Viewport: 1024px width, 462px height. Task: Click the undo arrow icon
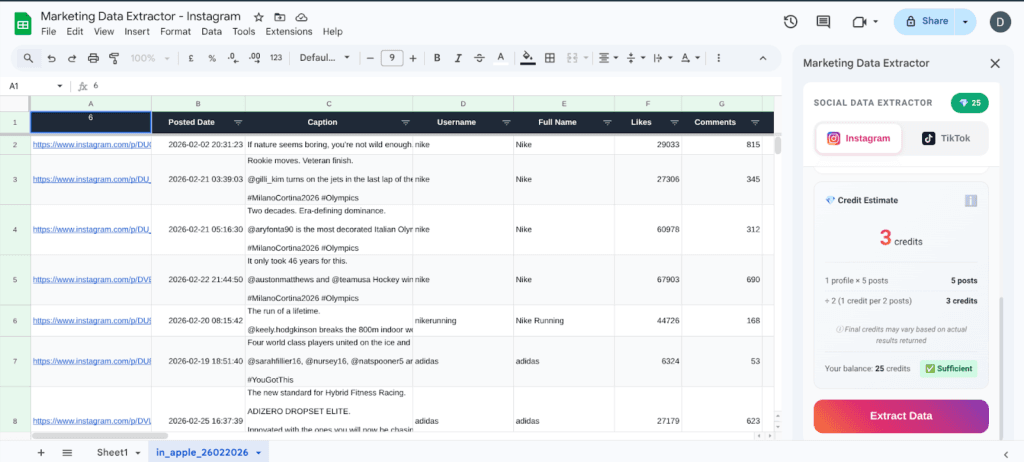pos(50,58)
